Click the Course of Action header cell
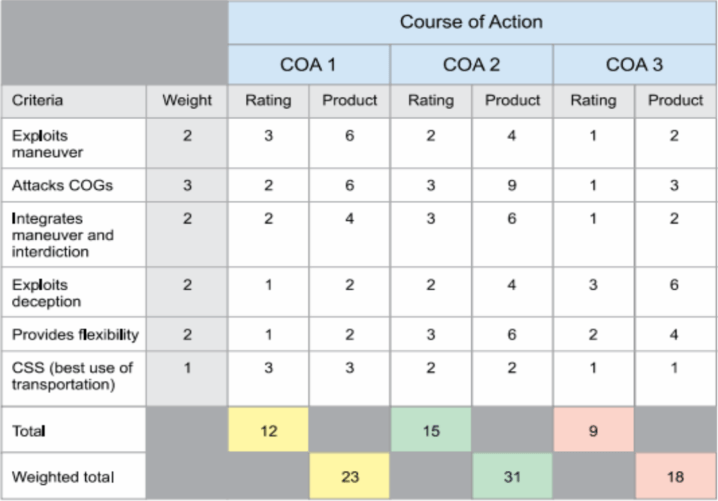This screenshot has height=501, width=718. 472,22
